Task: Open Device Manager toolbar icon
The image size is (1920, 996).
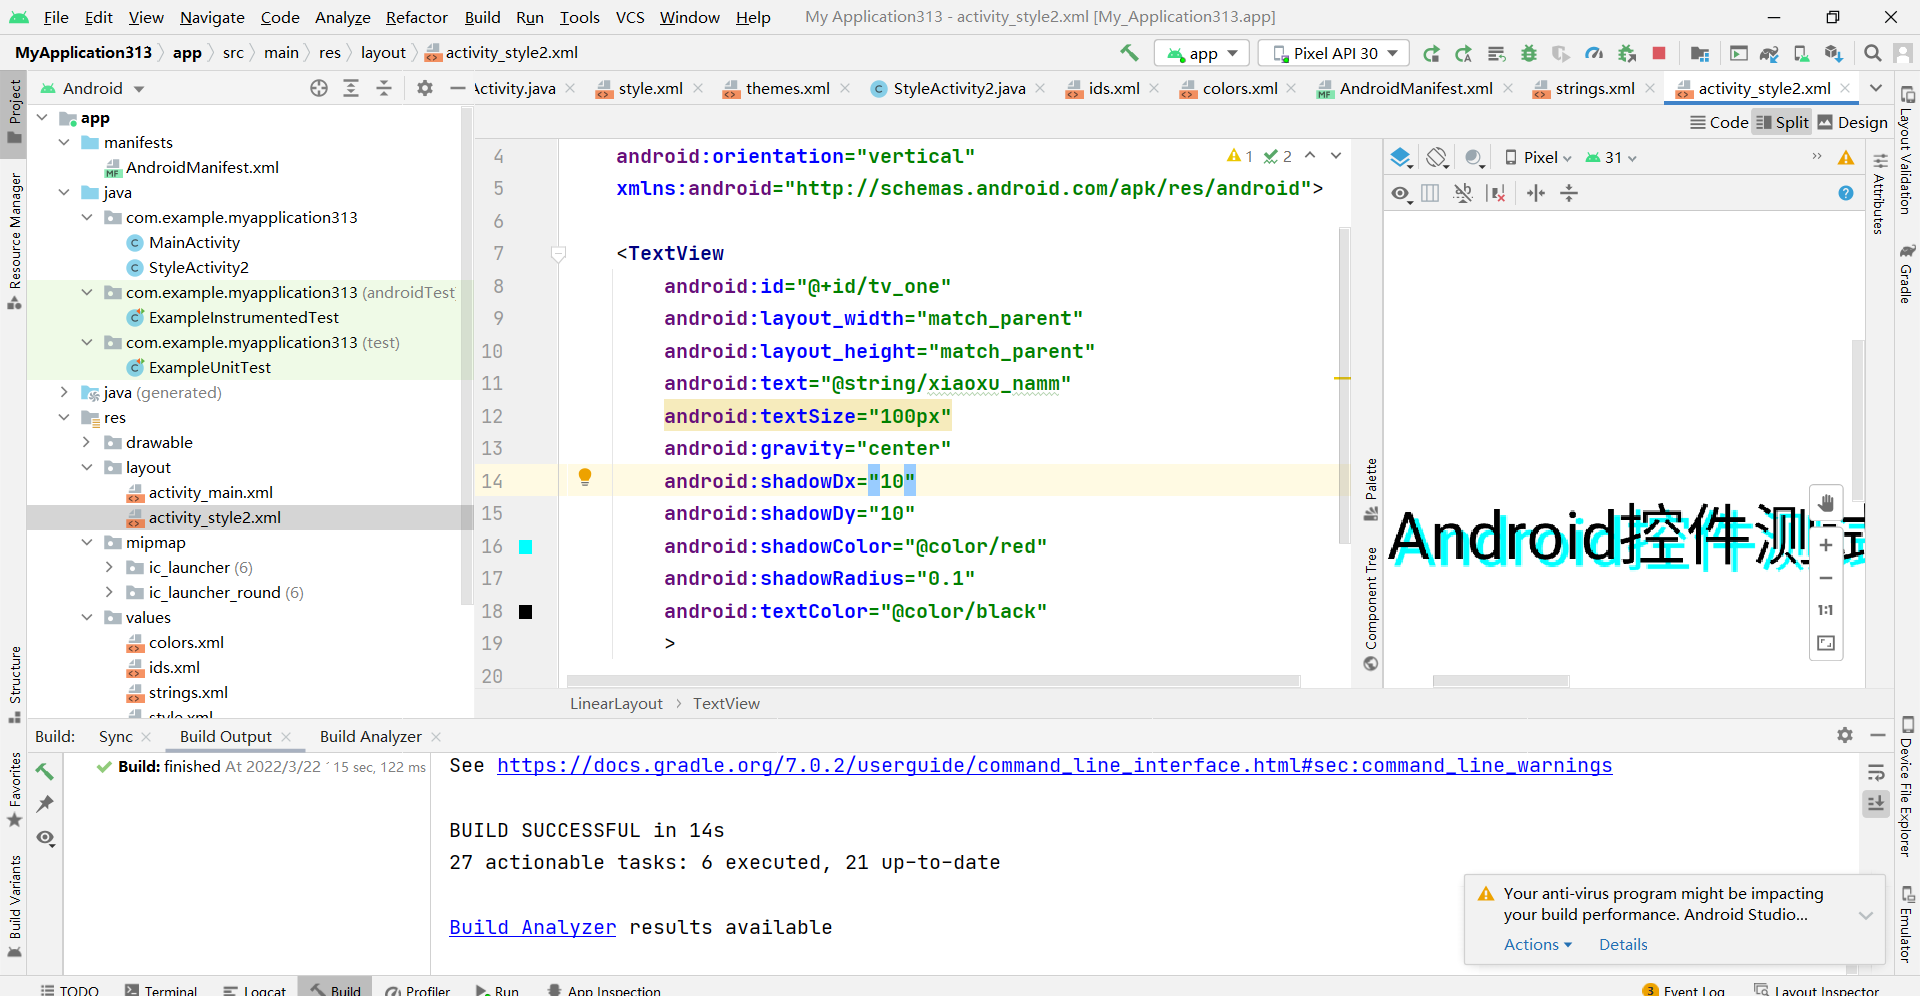Action: tap(1800, 53)
